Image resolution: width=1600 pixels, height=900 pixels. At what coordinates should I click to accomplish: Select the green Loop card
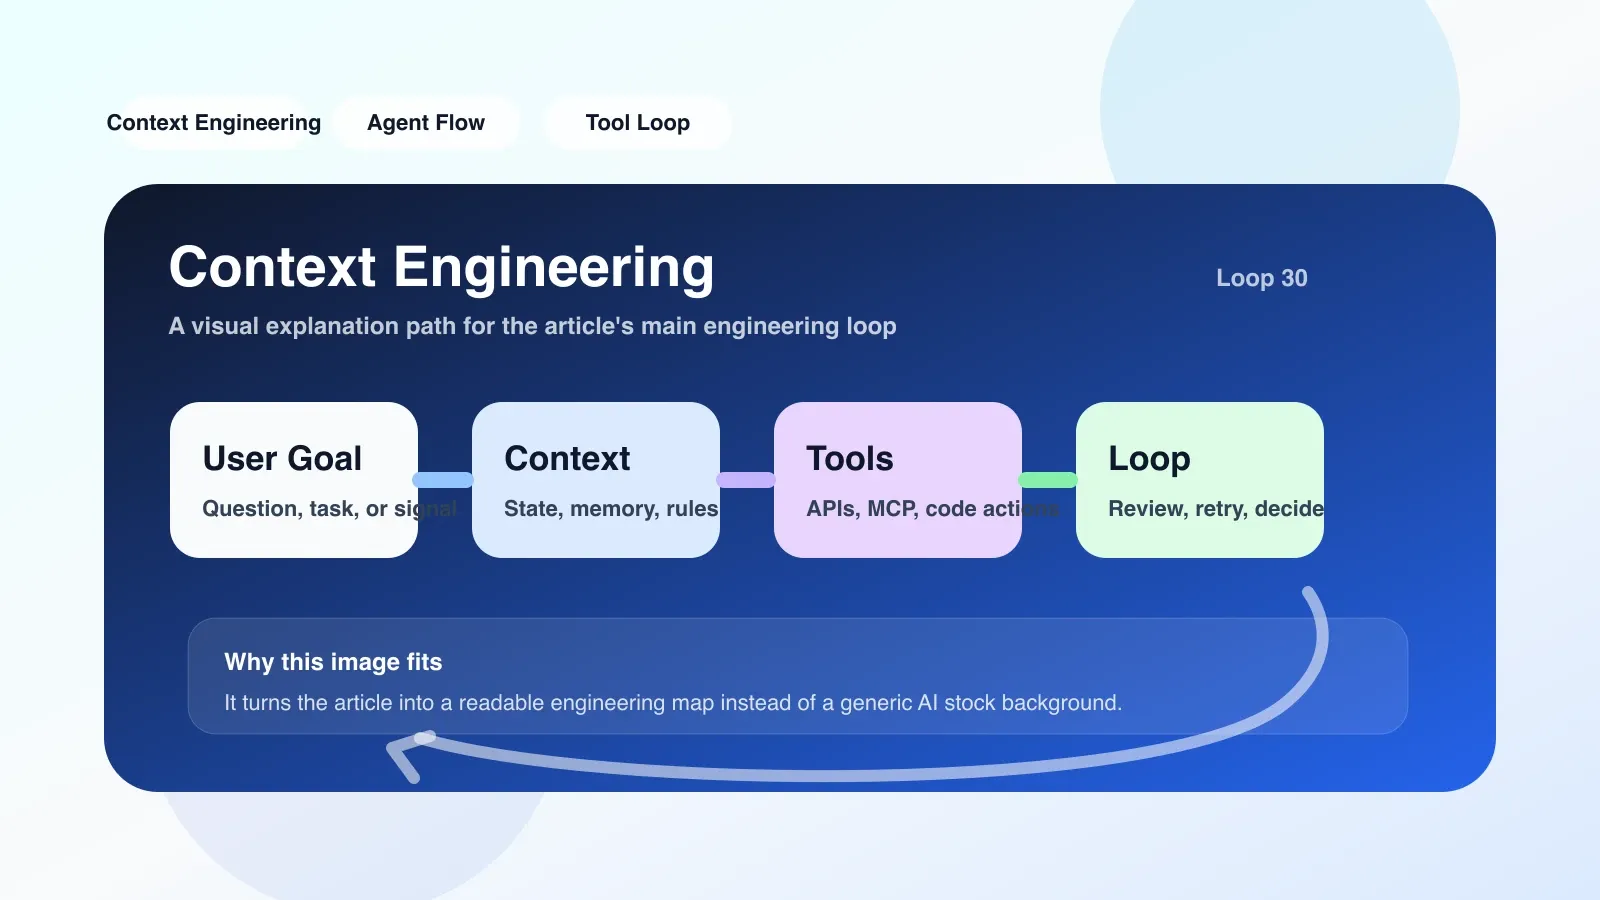[1200, 480]
